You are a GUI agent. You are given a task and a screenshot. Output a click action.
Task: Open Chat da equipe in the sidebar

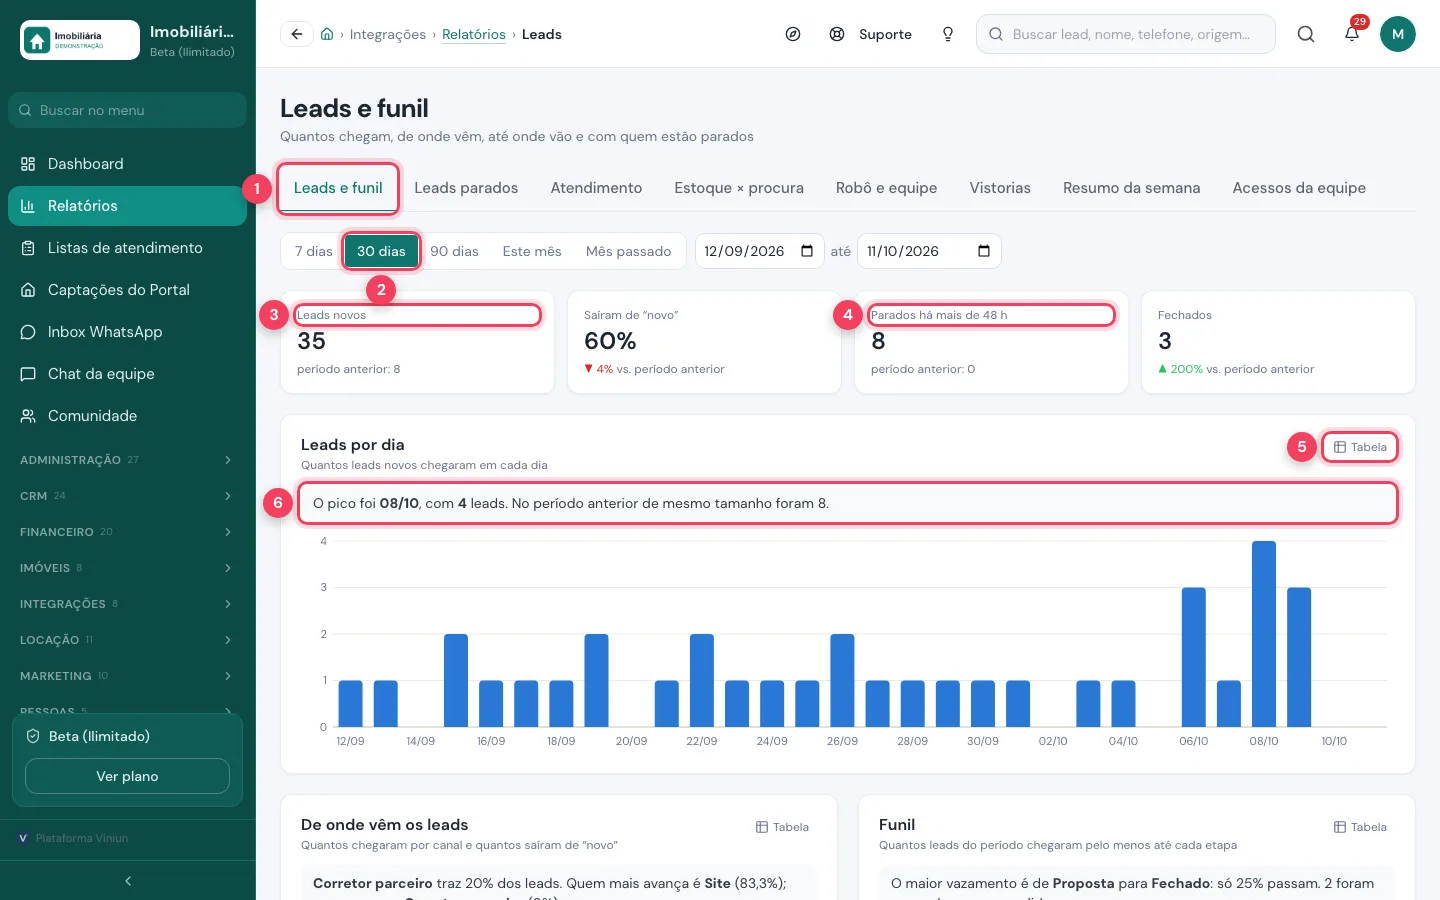(127, 374)
